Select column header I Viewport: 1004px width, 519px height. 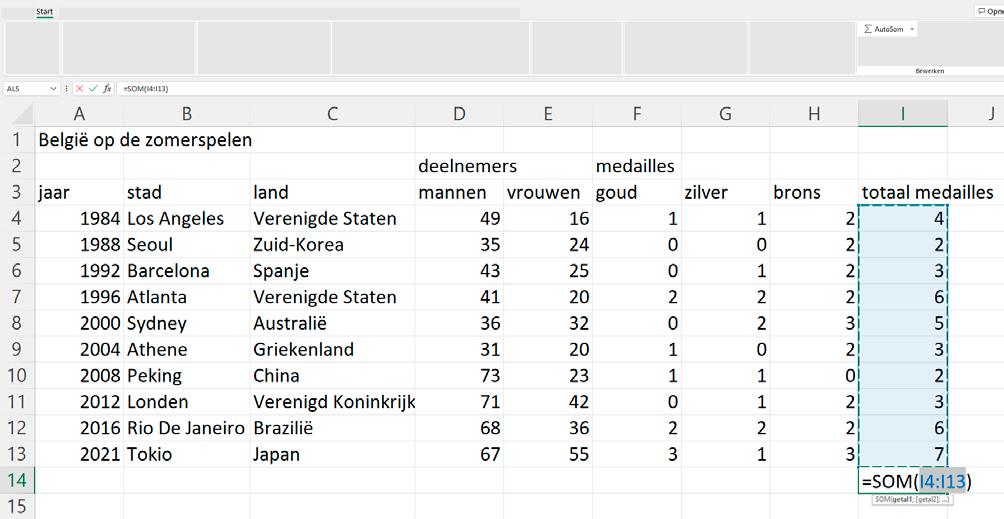click(x=902, y=114)
